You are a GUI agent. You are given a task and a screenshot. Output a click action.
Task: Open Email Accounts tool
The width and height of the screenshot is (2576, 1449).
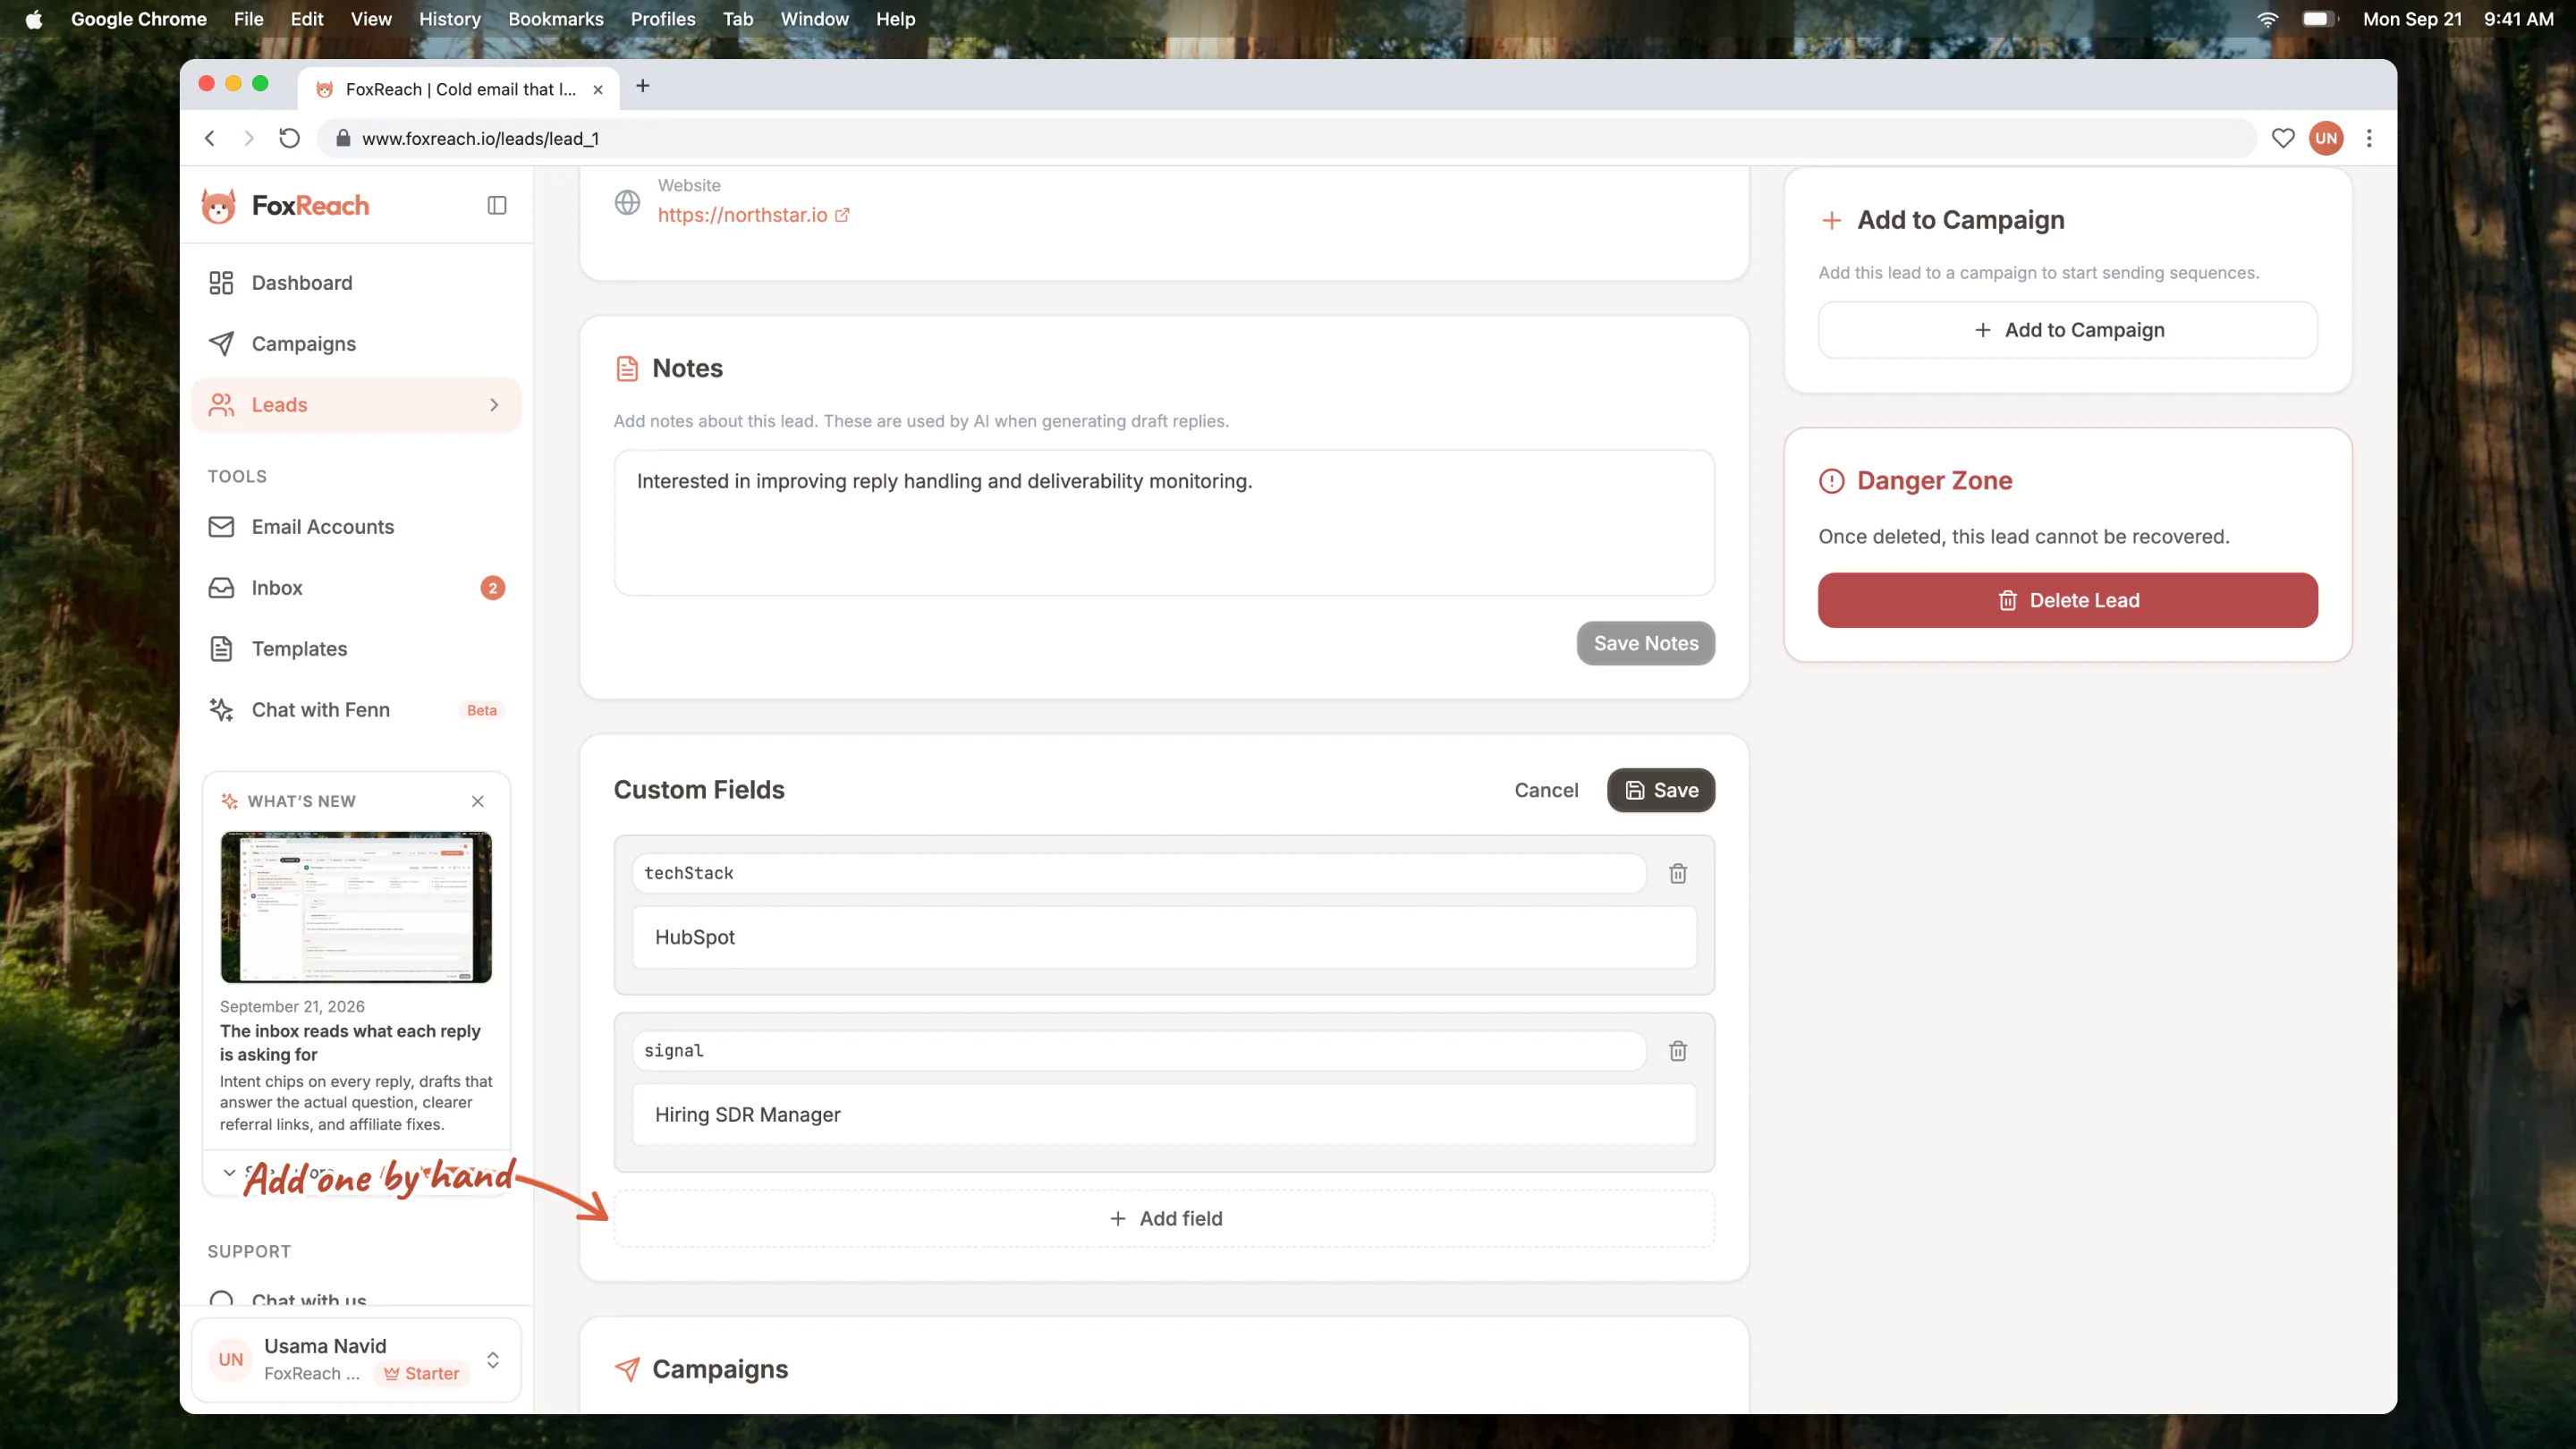coord(356,527)
